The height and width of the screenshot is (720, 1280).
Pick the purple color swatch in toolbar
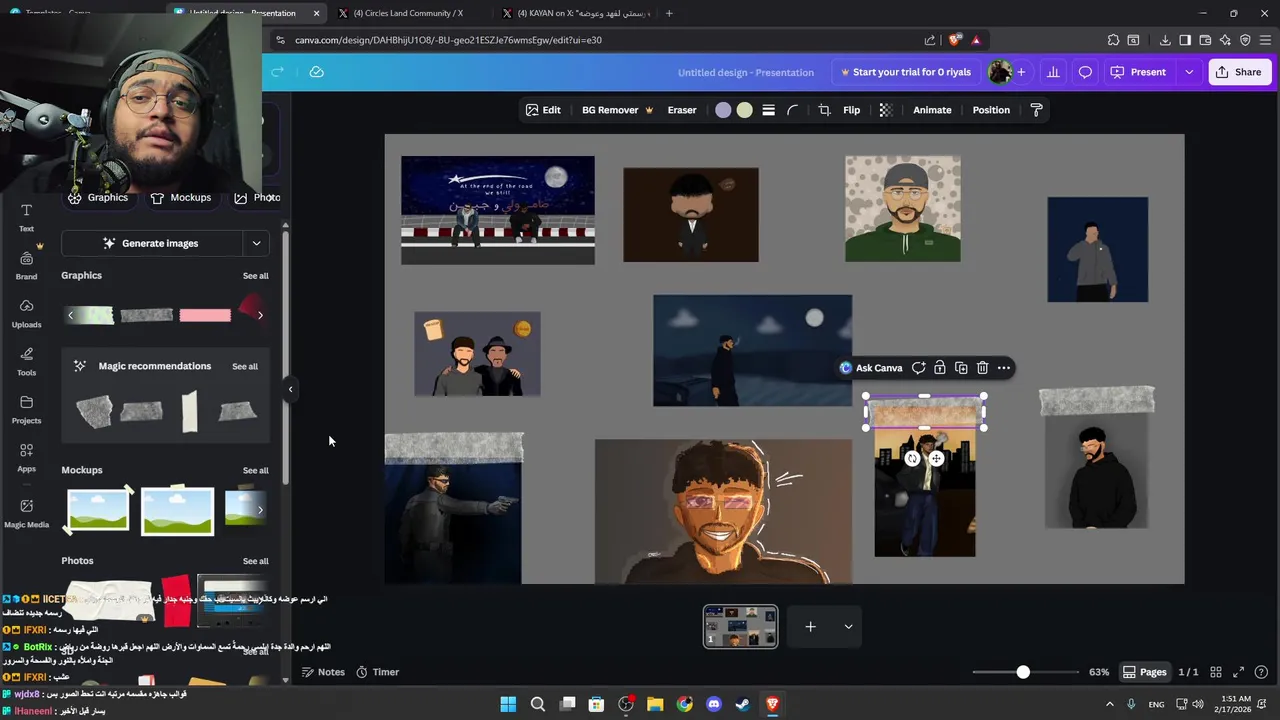[x=723, y=110]
